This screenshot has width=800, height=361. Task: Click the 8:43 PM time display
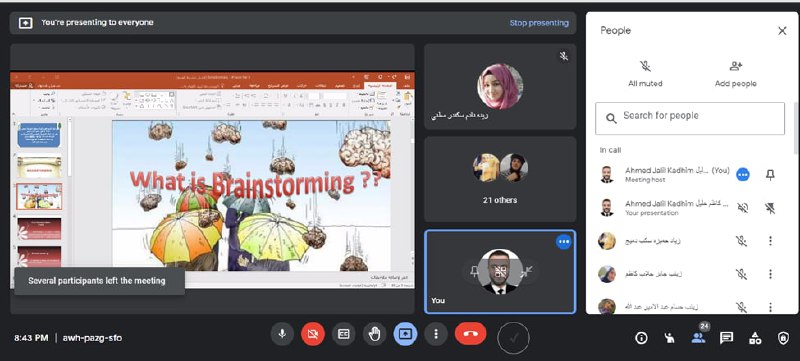click(x=31, y=338)
